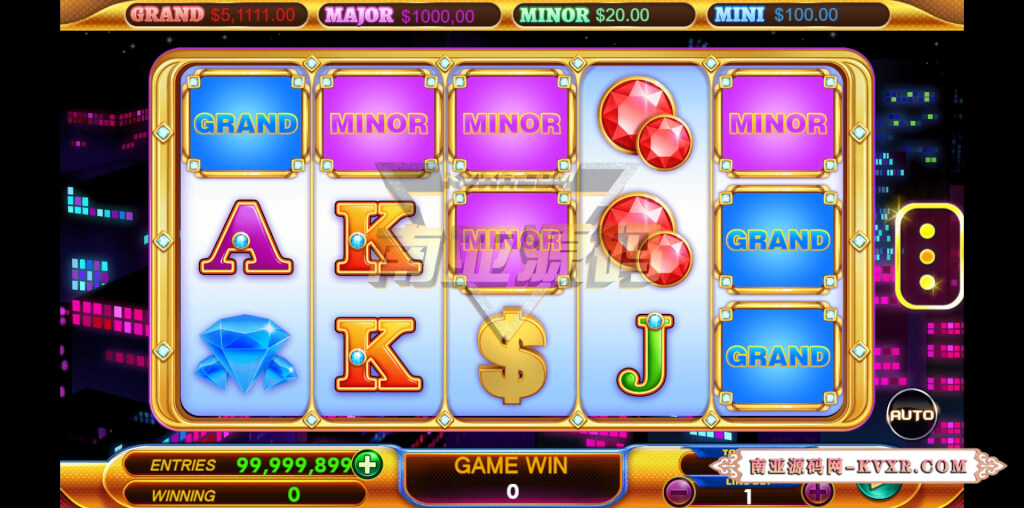Tap the MINOR tile on fifth reel
The height and width of the screenshot is (508, 1024).
pos(778,123)
